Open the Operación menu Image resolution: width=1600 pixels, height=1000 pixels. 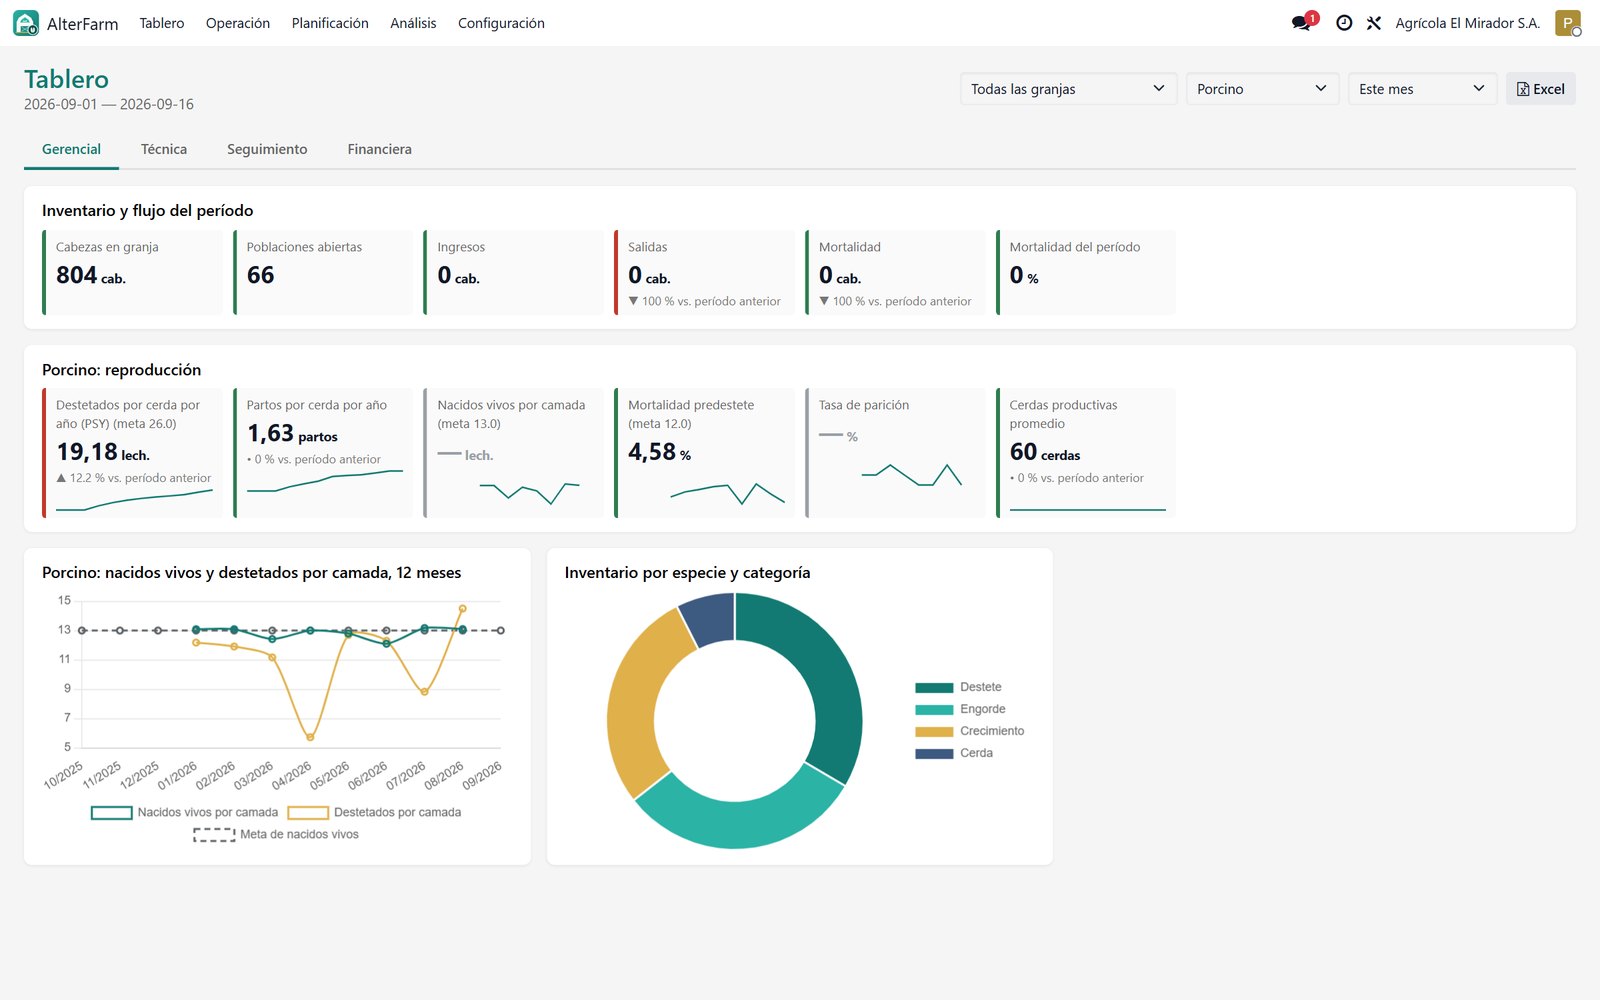[238, 23]
